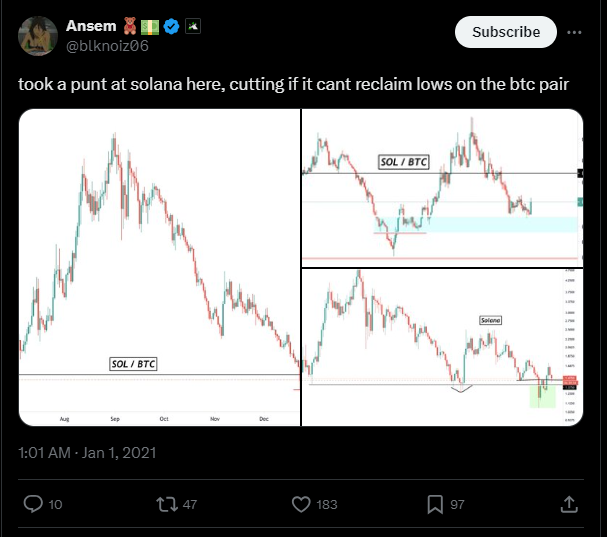Viewport: 607px width, 537px height.
Task: Open the large left SOL / BTC chart image
Action: coord(159,267)
